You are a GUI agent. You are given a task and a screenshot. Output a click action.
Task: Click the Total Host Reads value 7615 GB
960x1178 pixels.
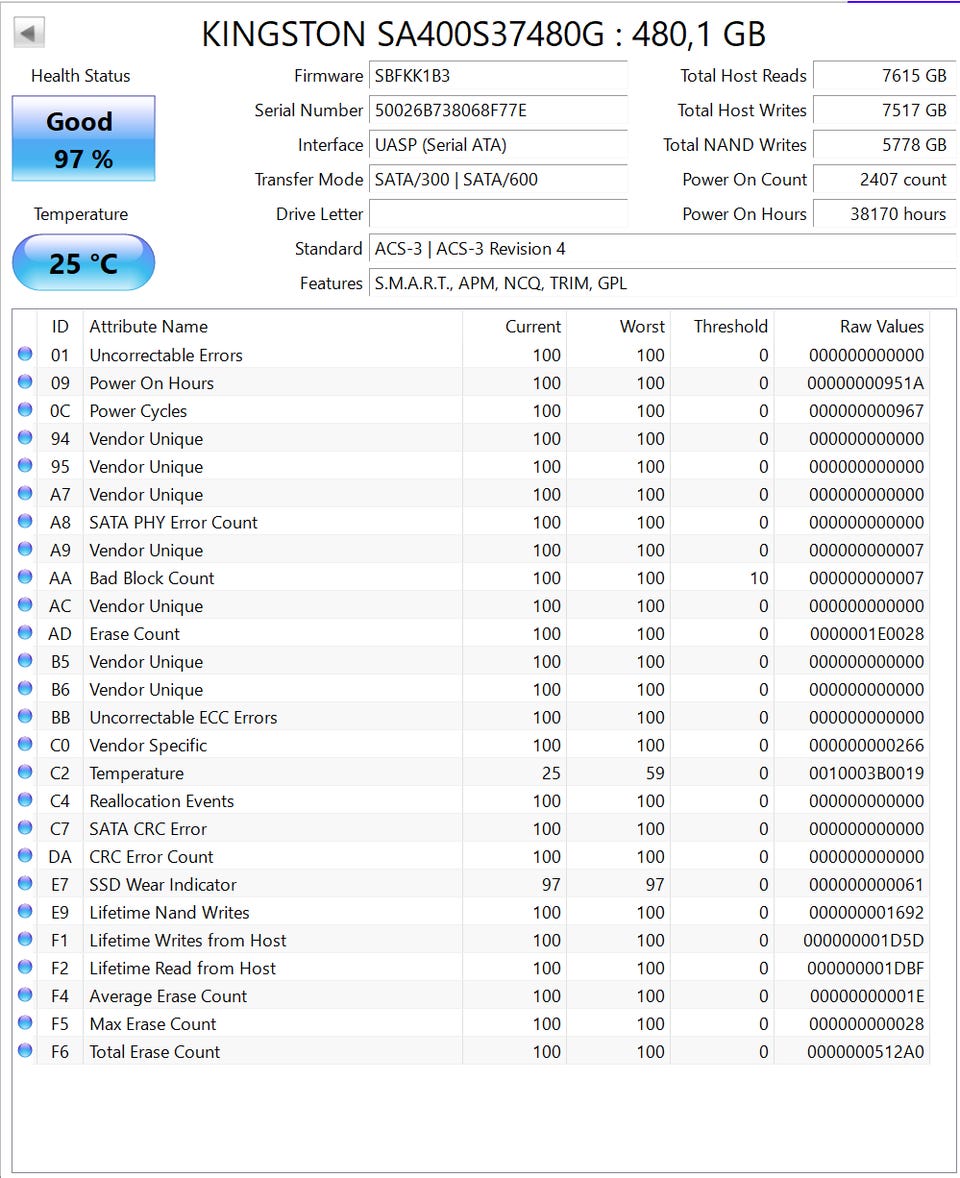885,76
